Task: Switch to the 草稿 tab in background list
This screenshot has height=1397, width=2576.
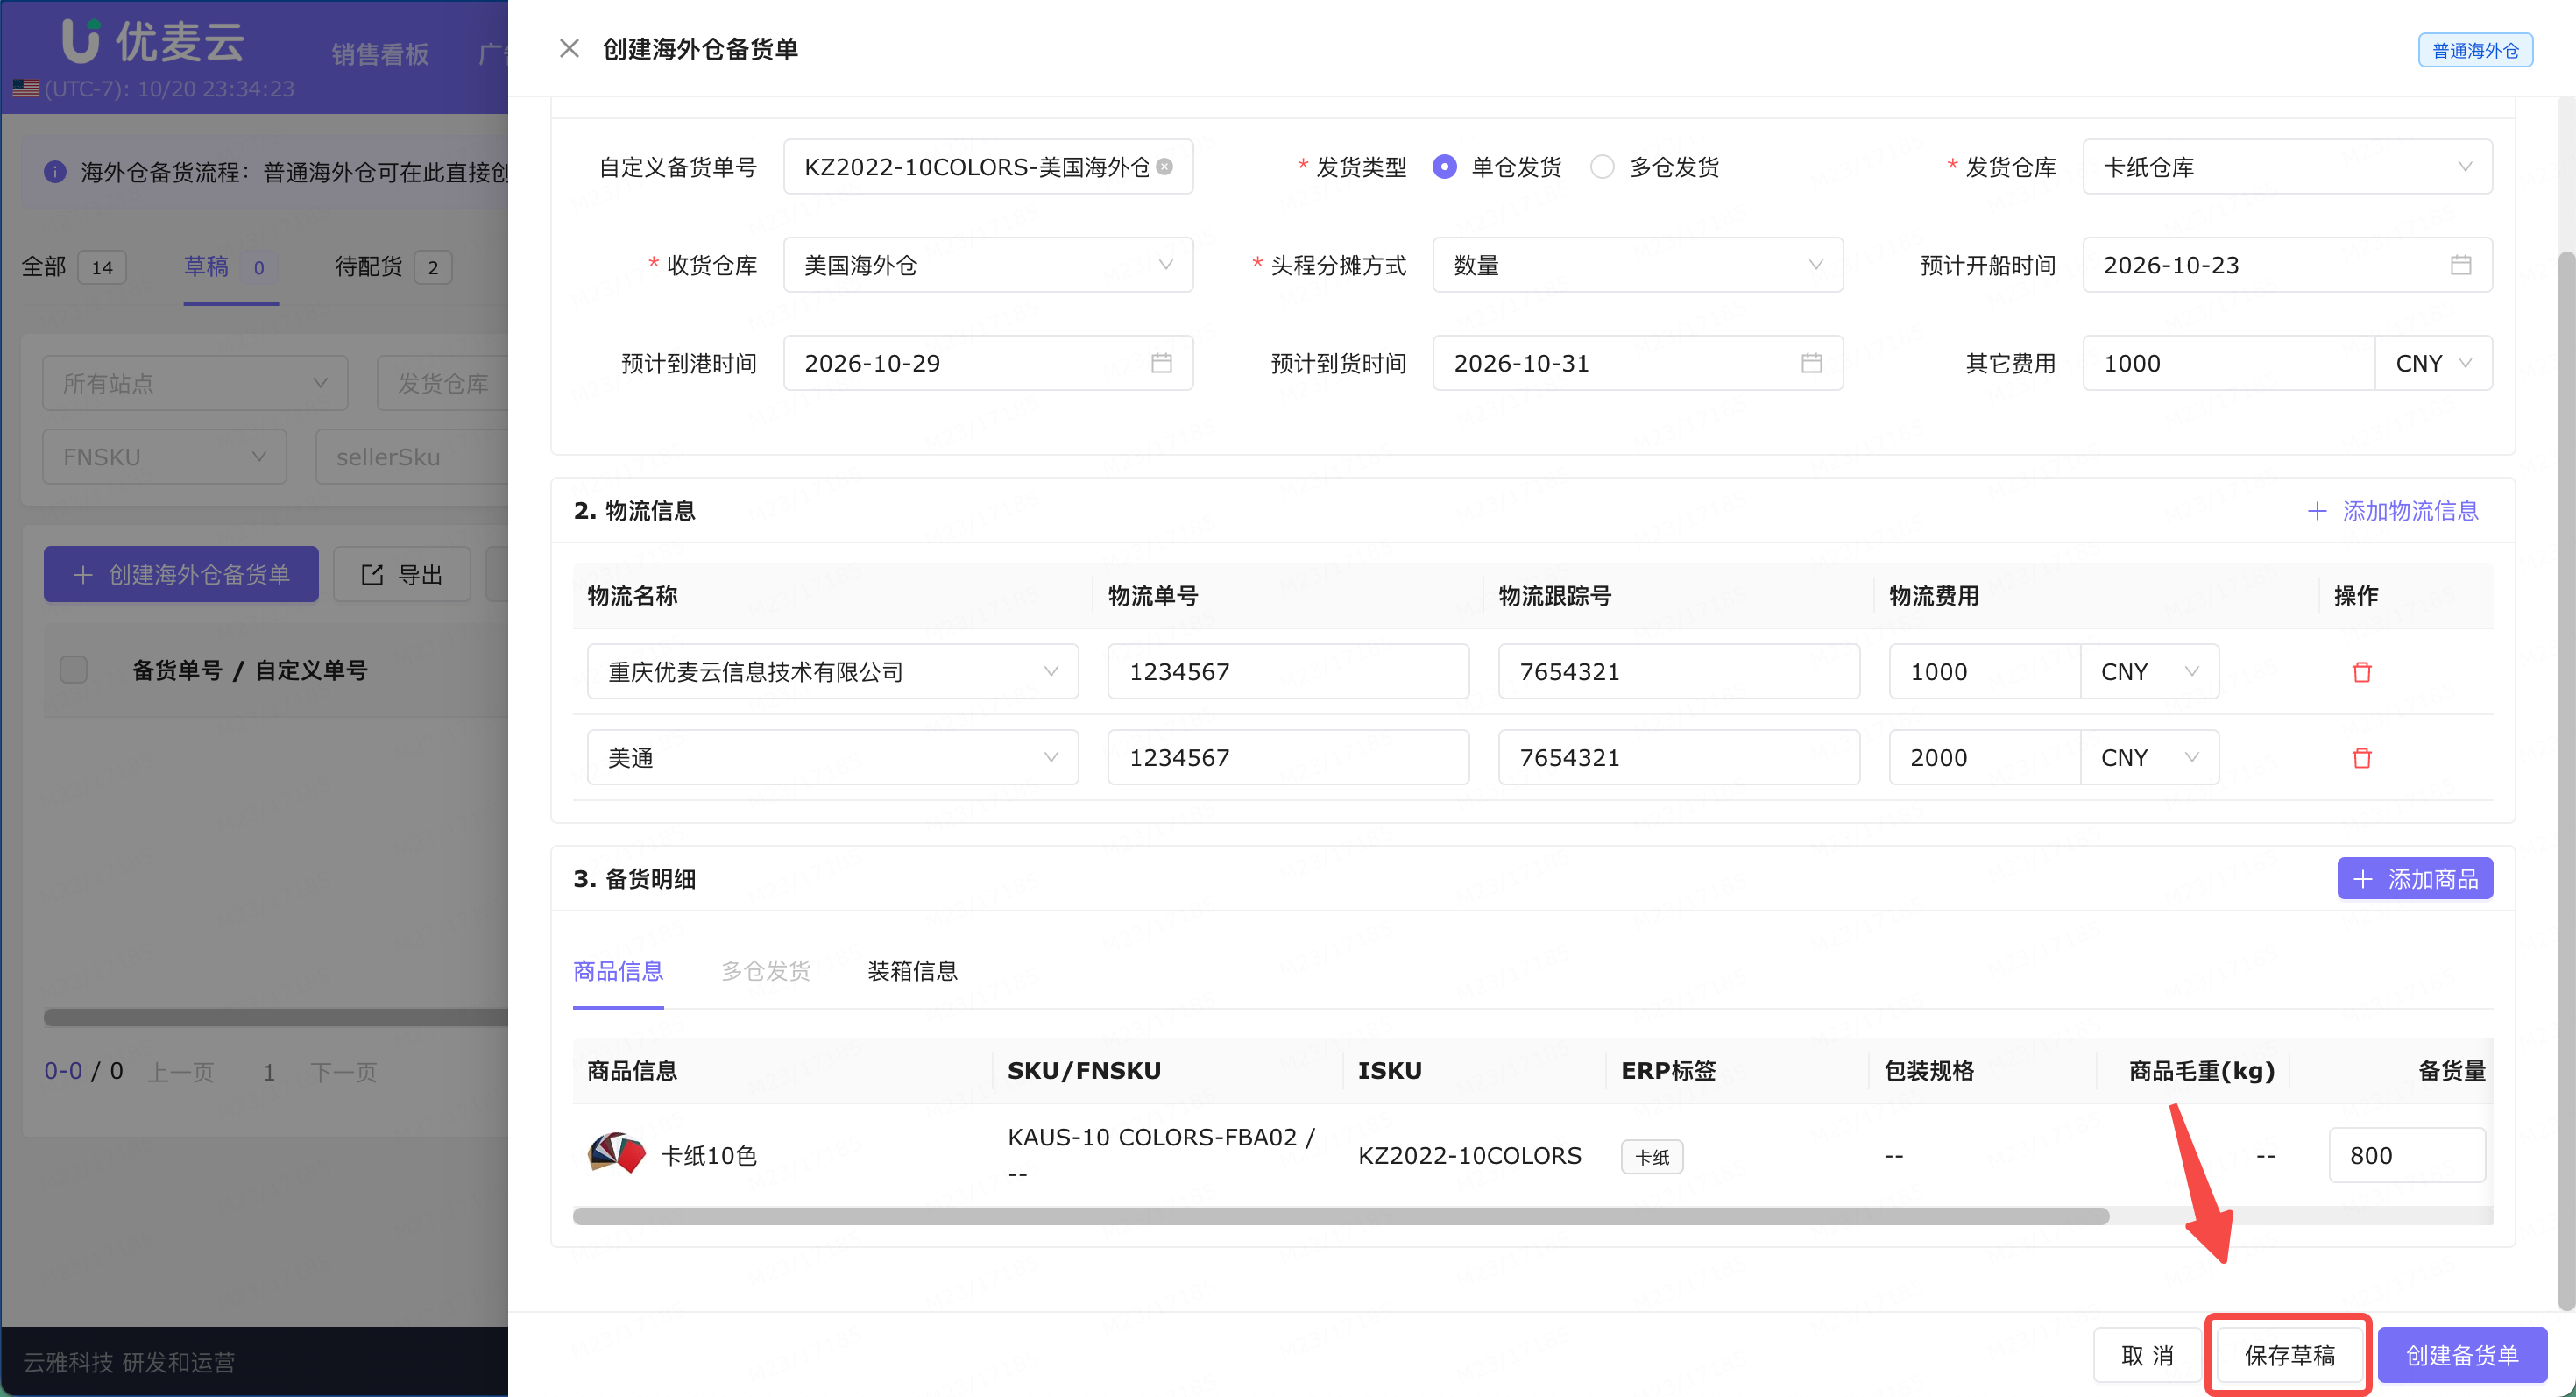Action: coord(230,267)
